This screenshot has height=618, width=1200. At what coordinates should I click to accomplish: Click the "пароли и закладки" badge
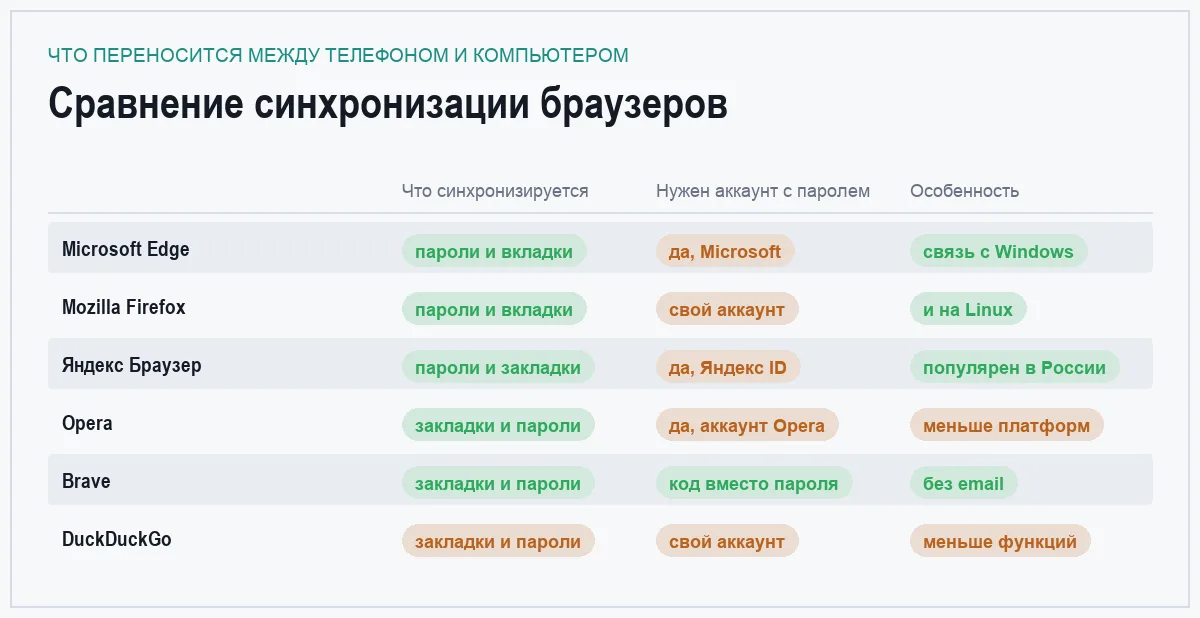point(498,367)
